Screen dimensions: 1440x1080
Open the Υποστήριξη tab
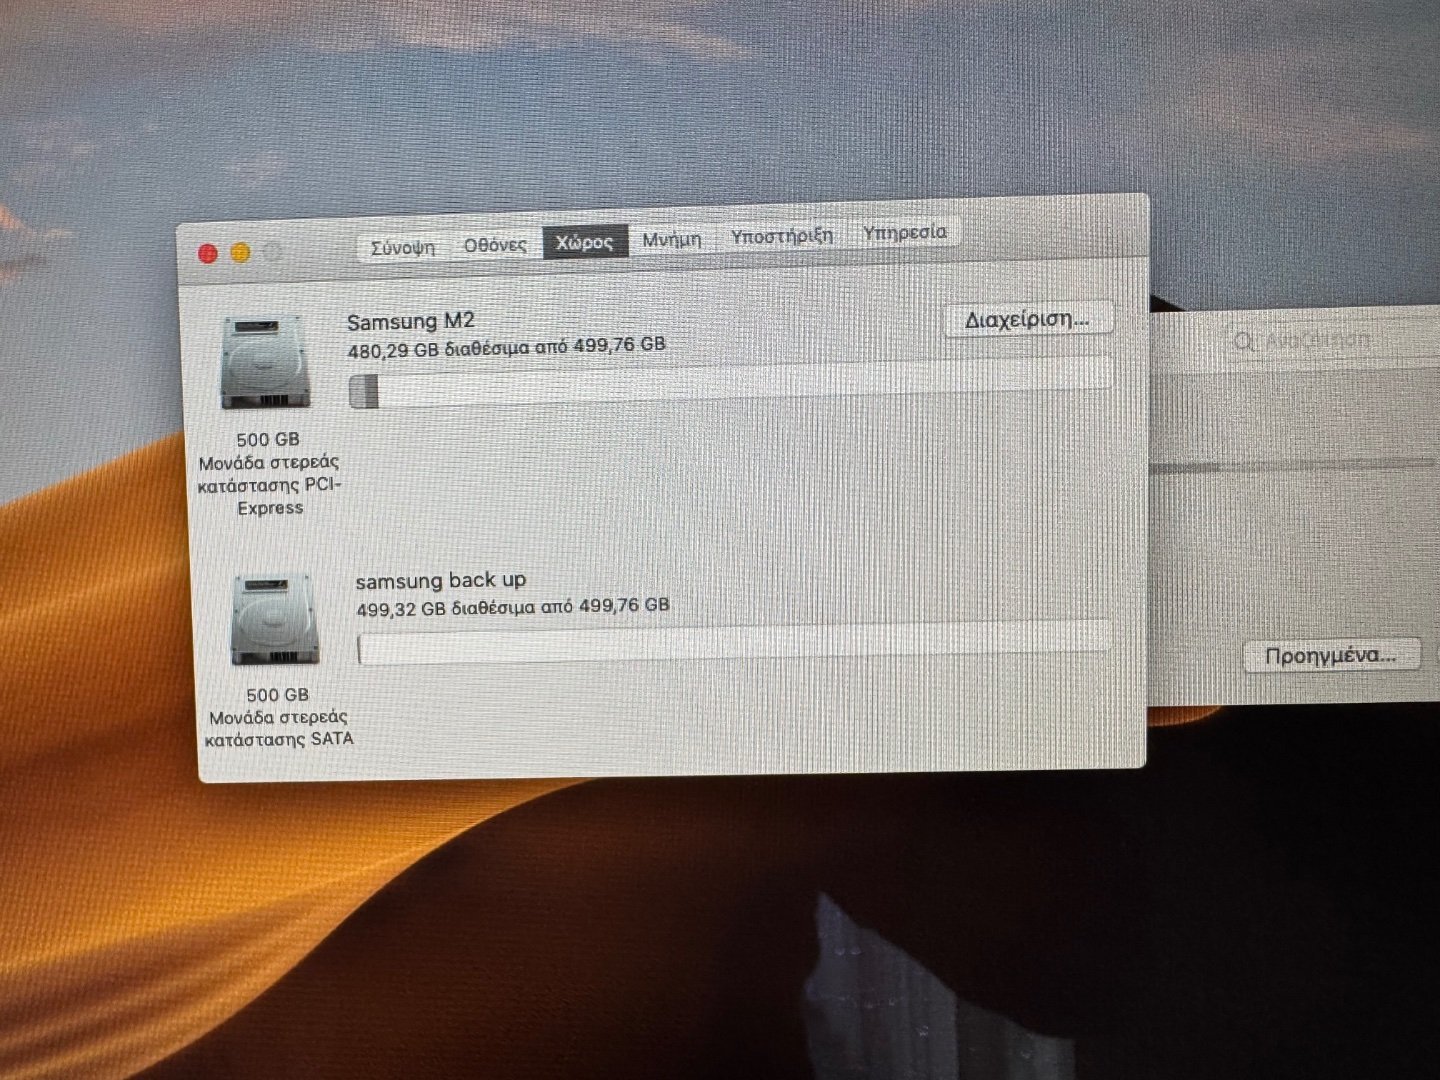pyautogui.click(x=782, y=236)
